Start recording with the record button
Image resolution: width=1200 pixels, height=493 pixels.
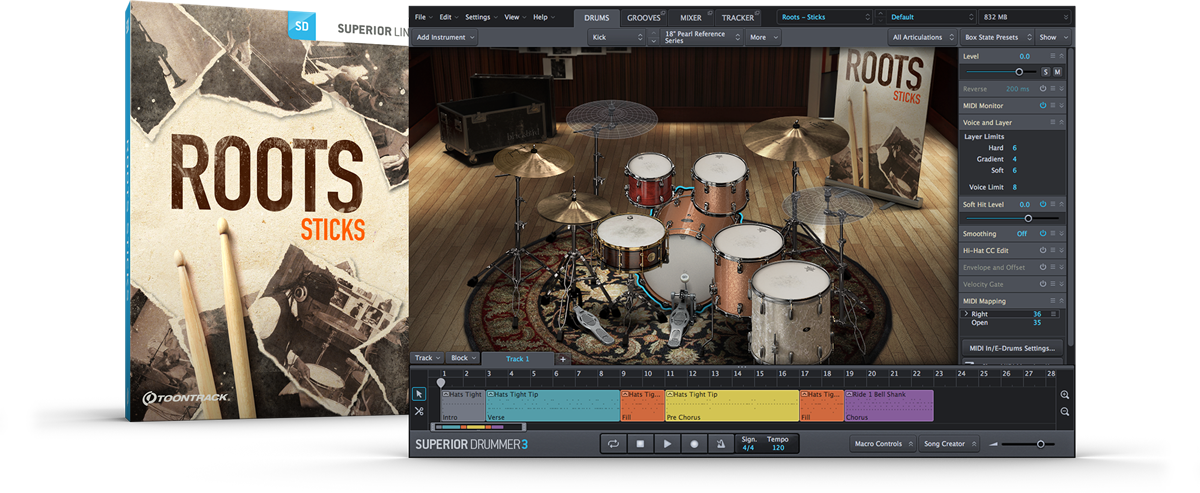pos(694,444)
